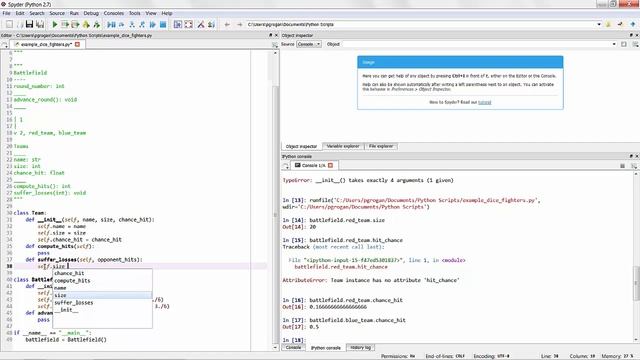Expand working directory path dropdown

tap(599, 24)
